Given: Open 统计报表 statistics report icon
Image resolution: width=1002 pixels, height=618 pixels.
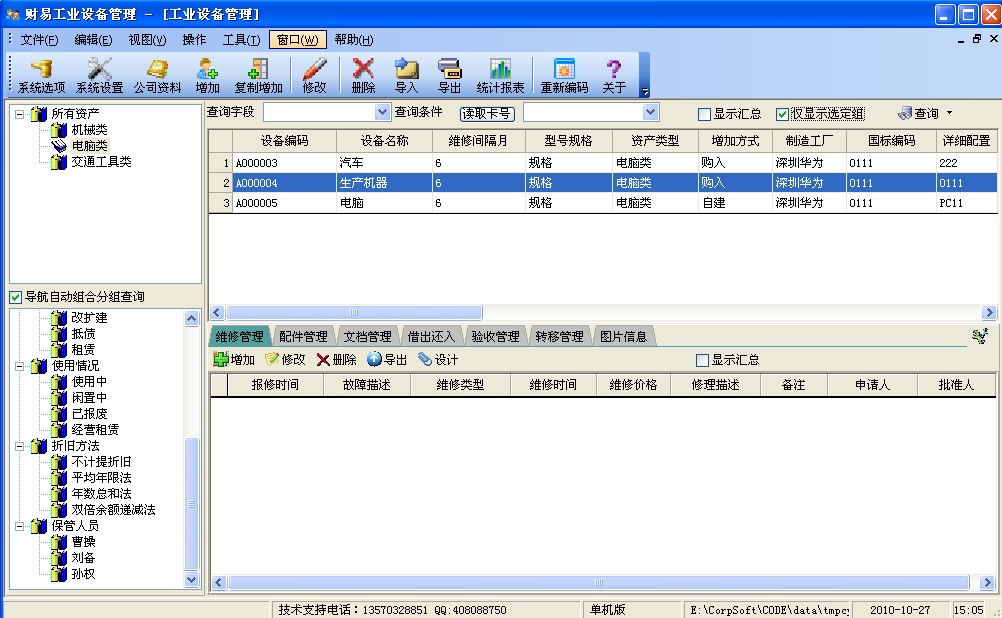Looking at the screenshot, I should pos(500,76).
